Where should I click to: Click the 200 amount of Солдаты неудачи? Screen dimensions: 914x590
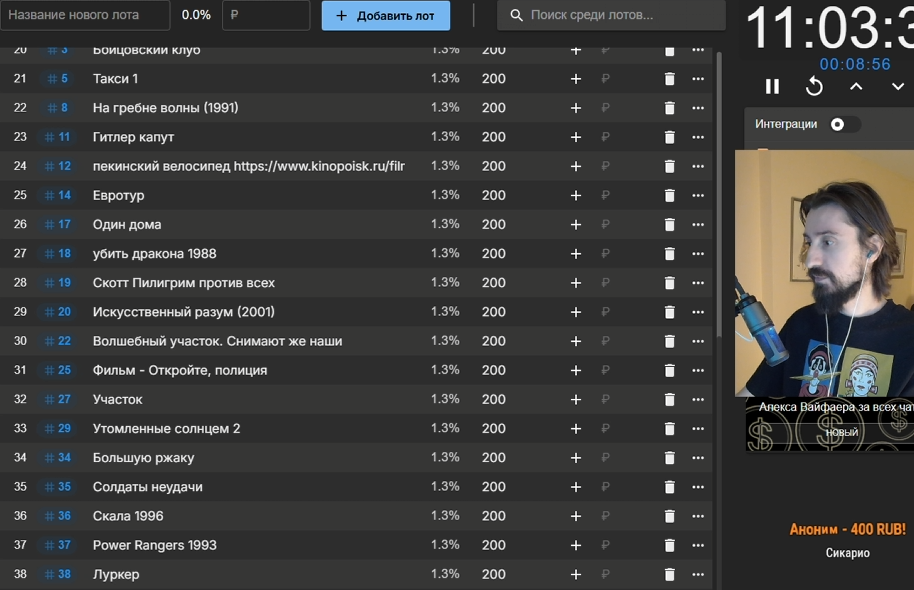pyautogui.click(x=494, y=487)
